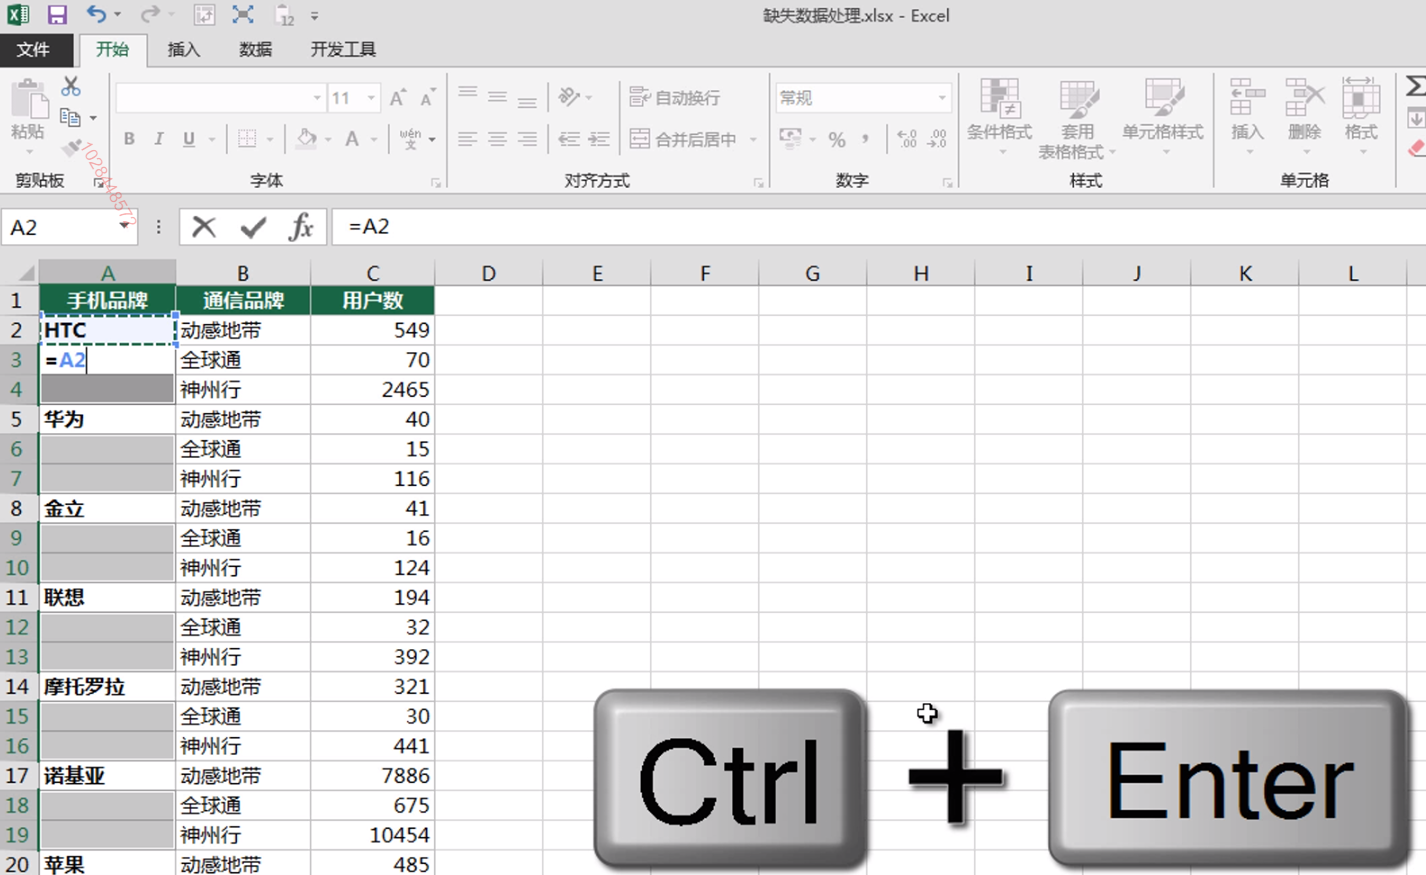This screenshot has width=1426, height=875.
Task: Open the Alignment (对齐方式) dialog launcher
Action: click(x=759, y=183)
